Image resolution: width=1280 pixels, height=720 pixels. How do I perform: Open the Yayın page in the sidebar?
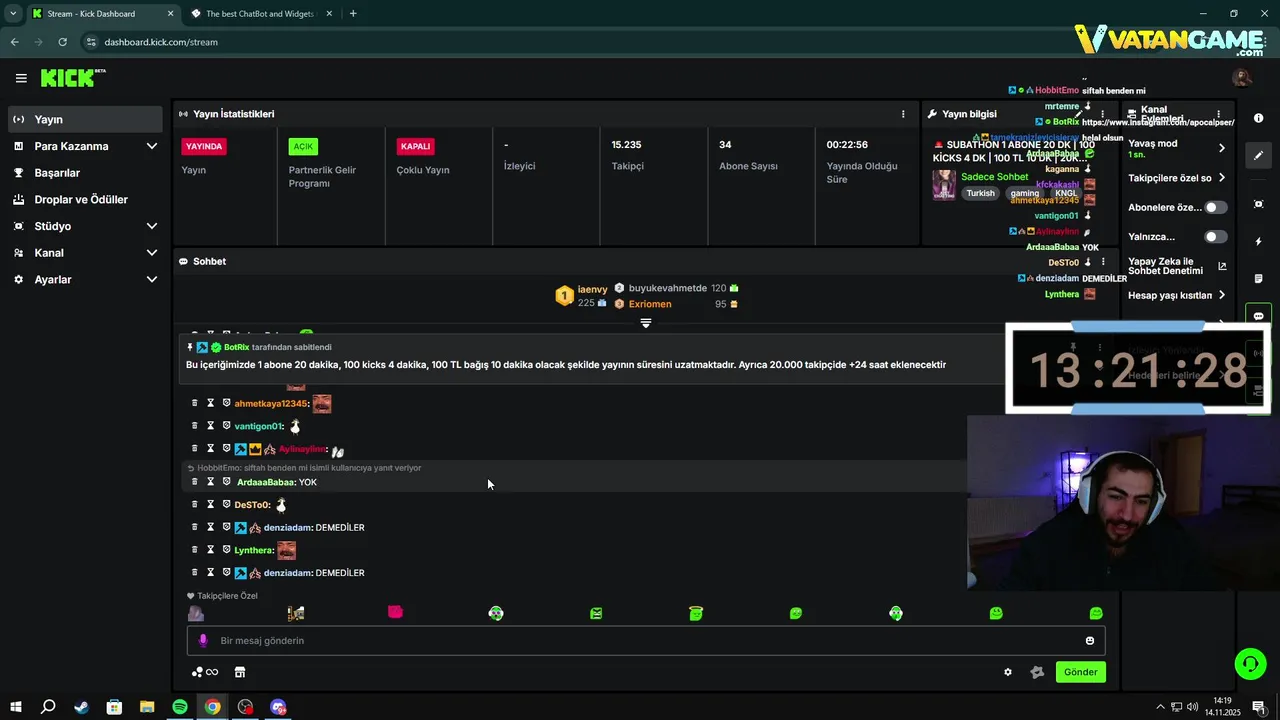click(x=85, y=119)
